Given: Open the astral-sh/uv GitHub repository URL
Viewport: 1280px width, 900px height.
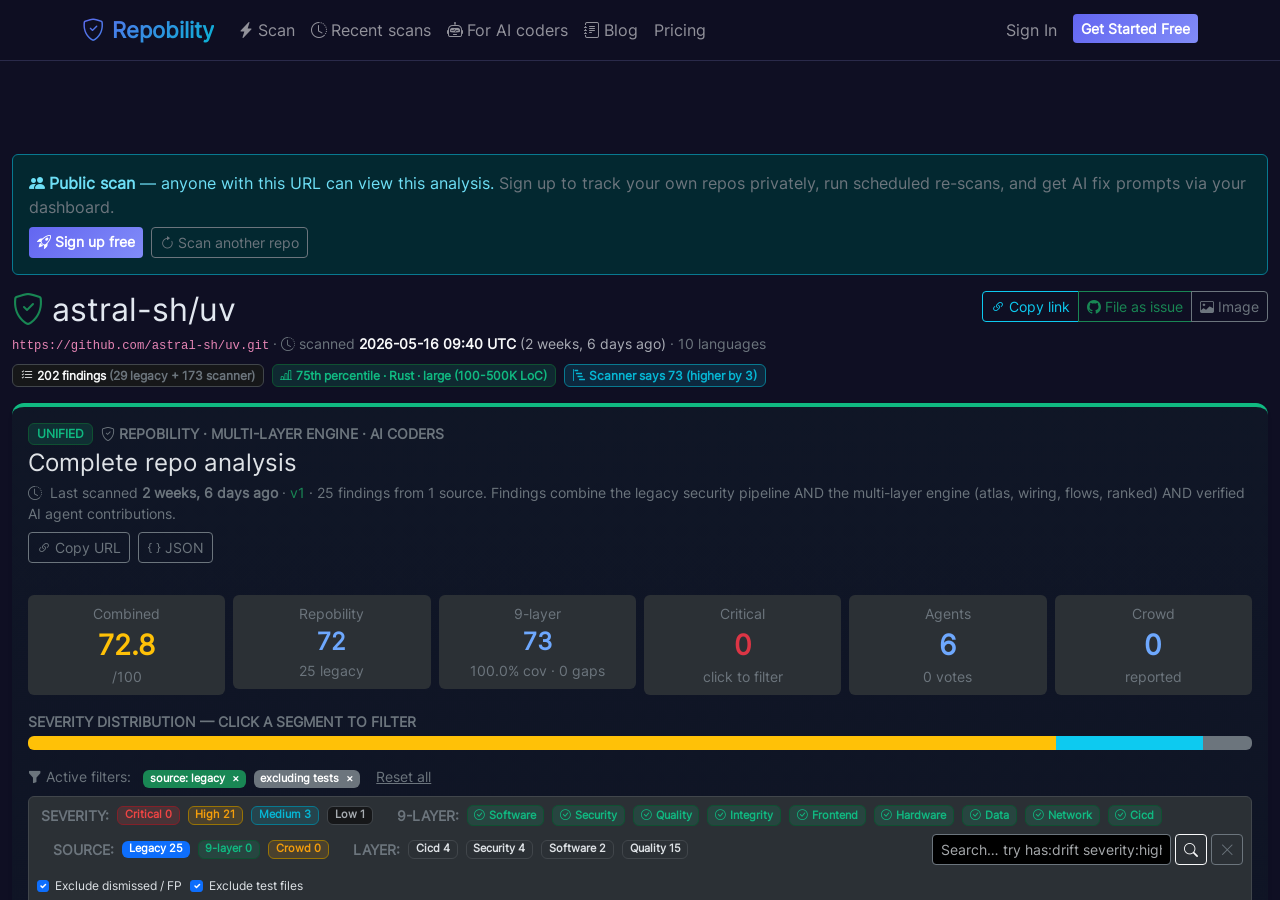Looking at the screenshot, I should [141, 345].
